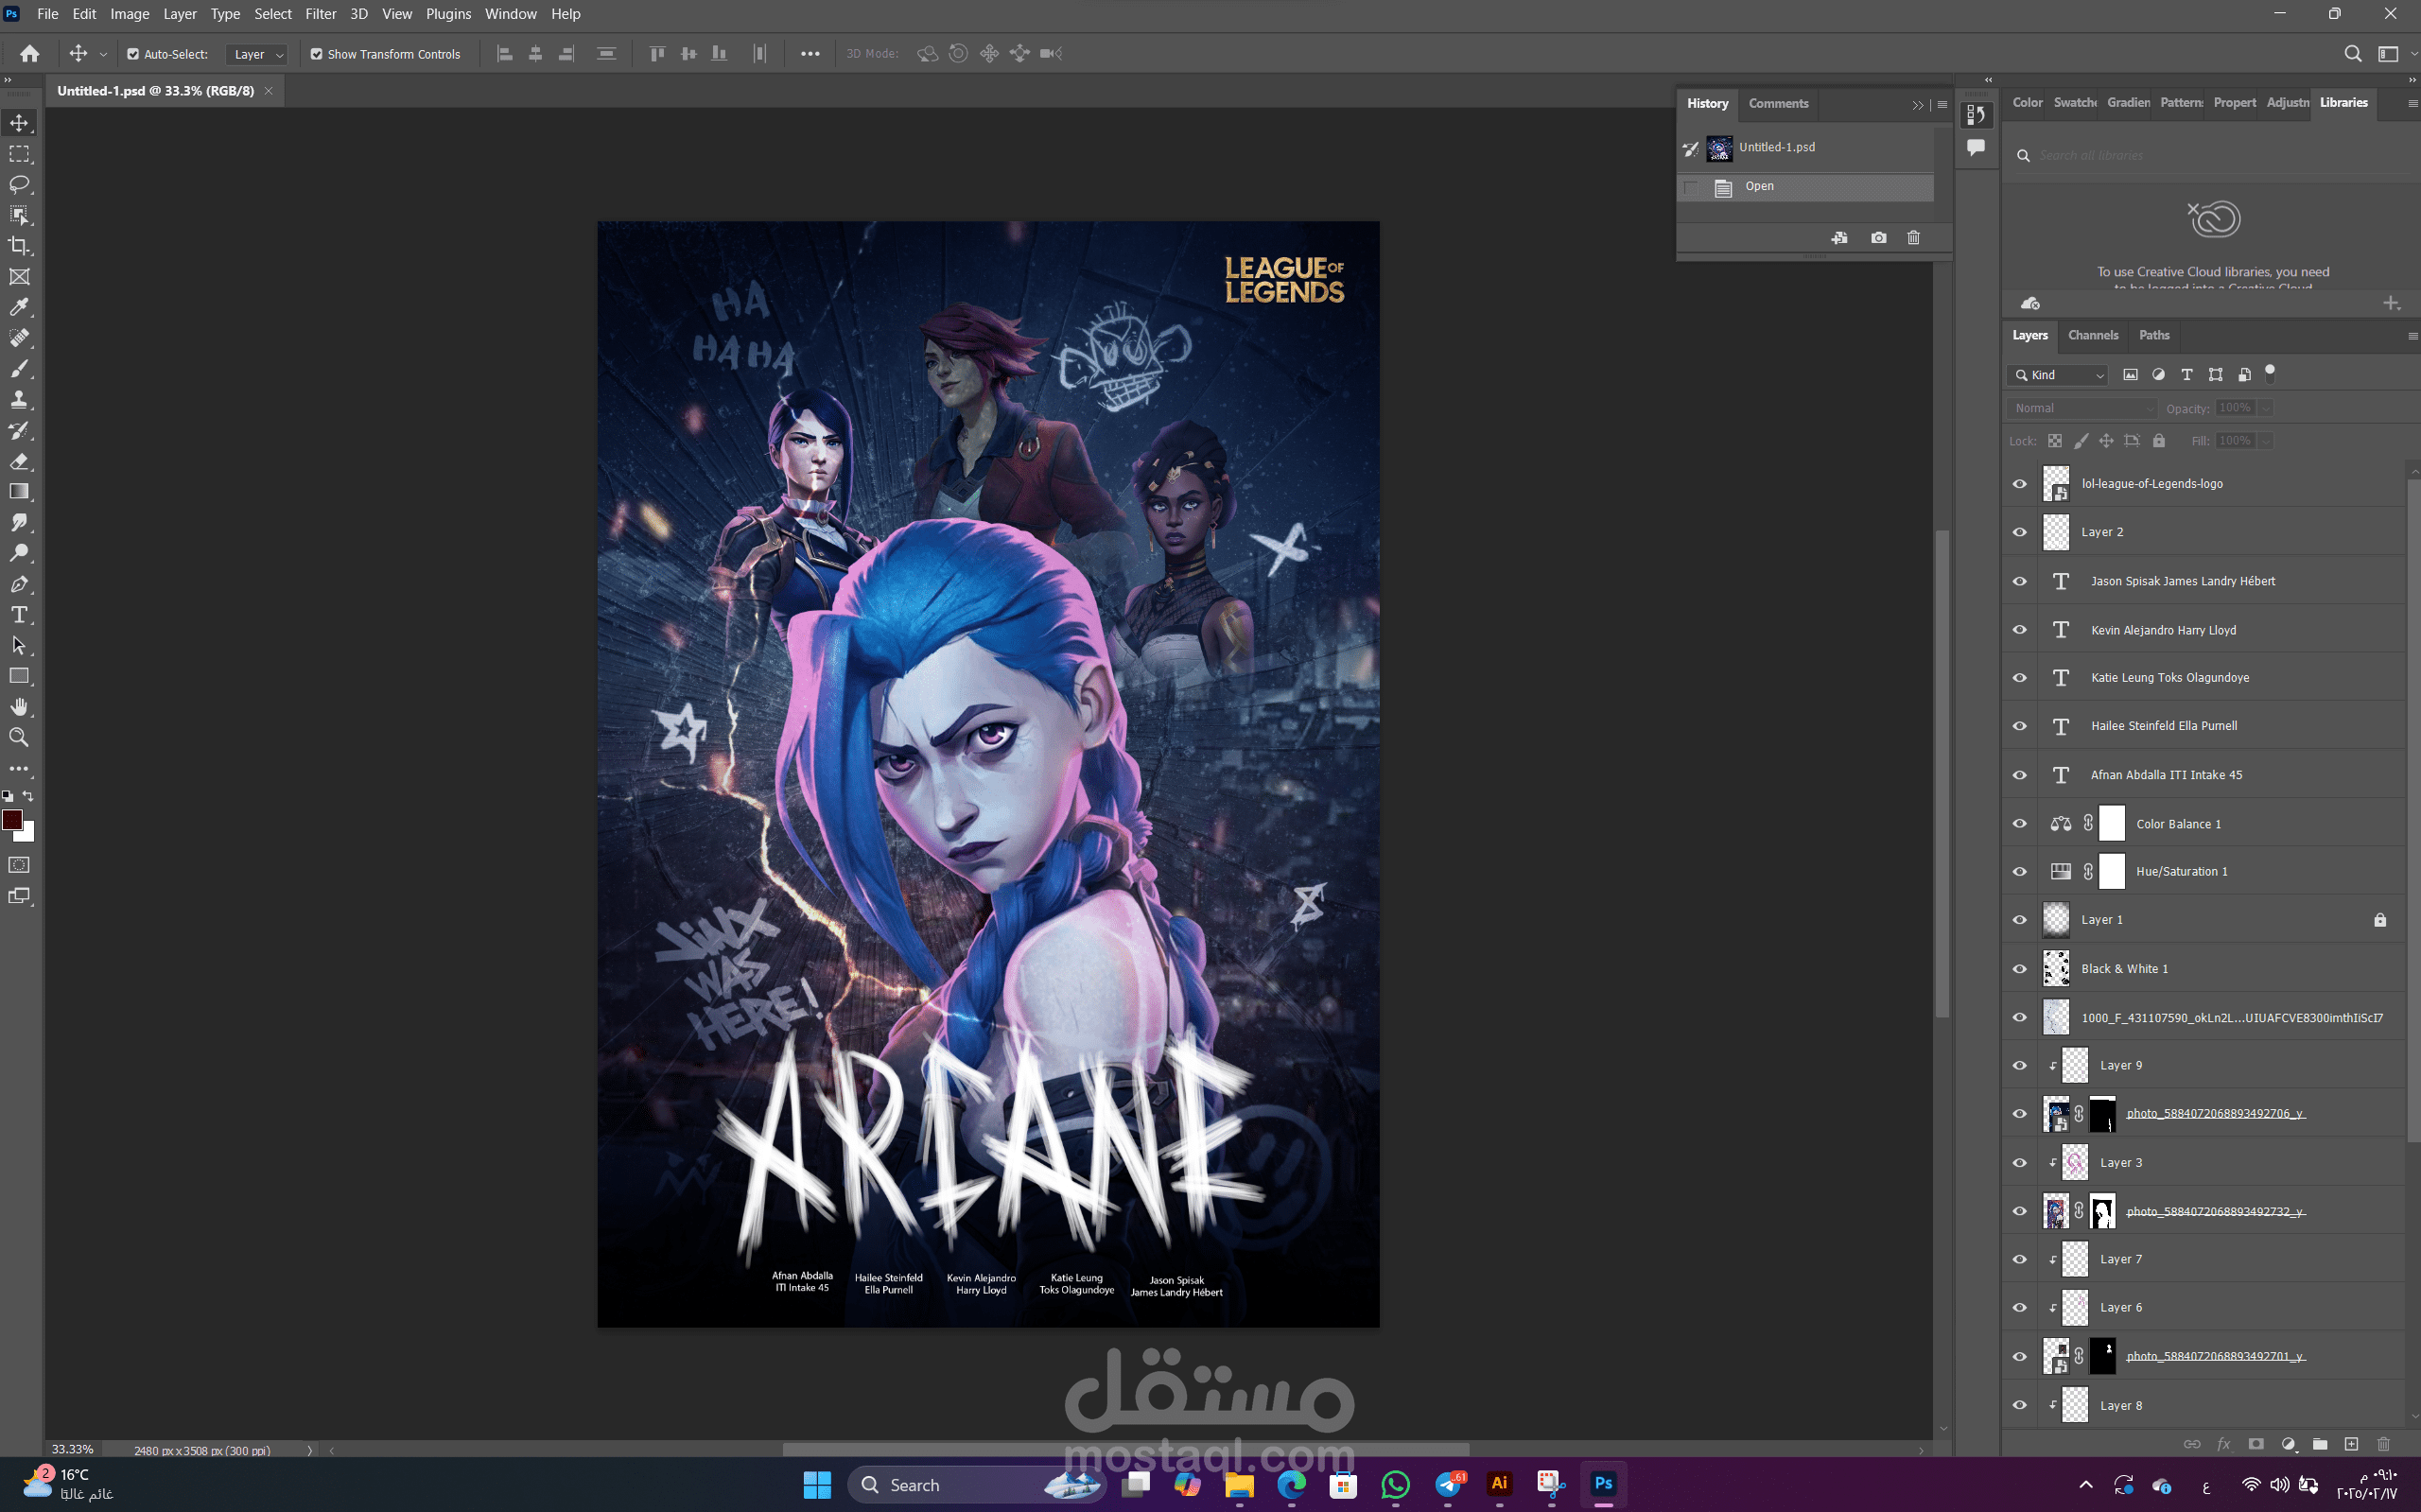This screenshot has height=1512, width=2421.
Task: Toggle Show Transform Controls checkbox
Action: tap(316, 54)
